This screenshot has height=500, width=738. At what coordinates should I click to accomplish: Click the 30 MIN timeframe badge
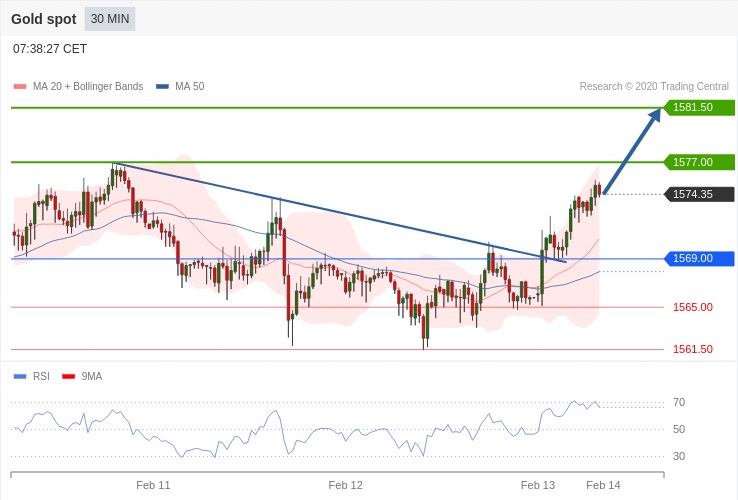pyautogui.click(x=110, y=19)
